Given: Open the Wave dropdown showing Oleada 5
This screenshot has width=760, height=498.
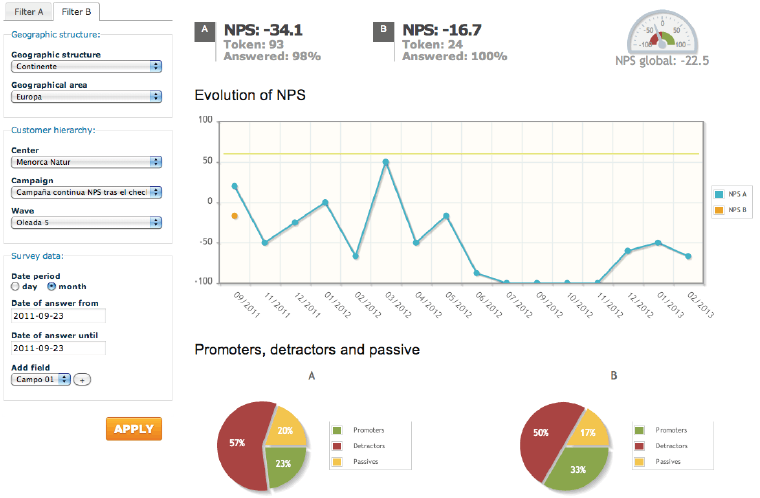Looking at the screenshot, I should point(86,223).
